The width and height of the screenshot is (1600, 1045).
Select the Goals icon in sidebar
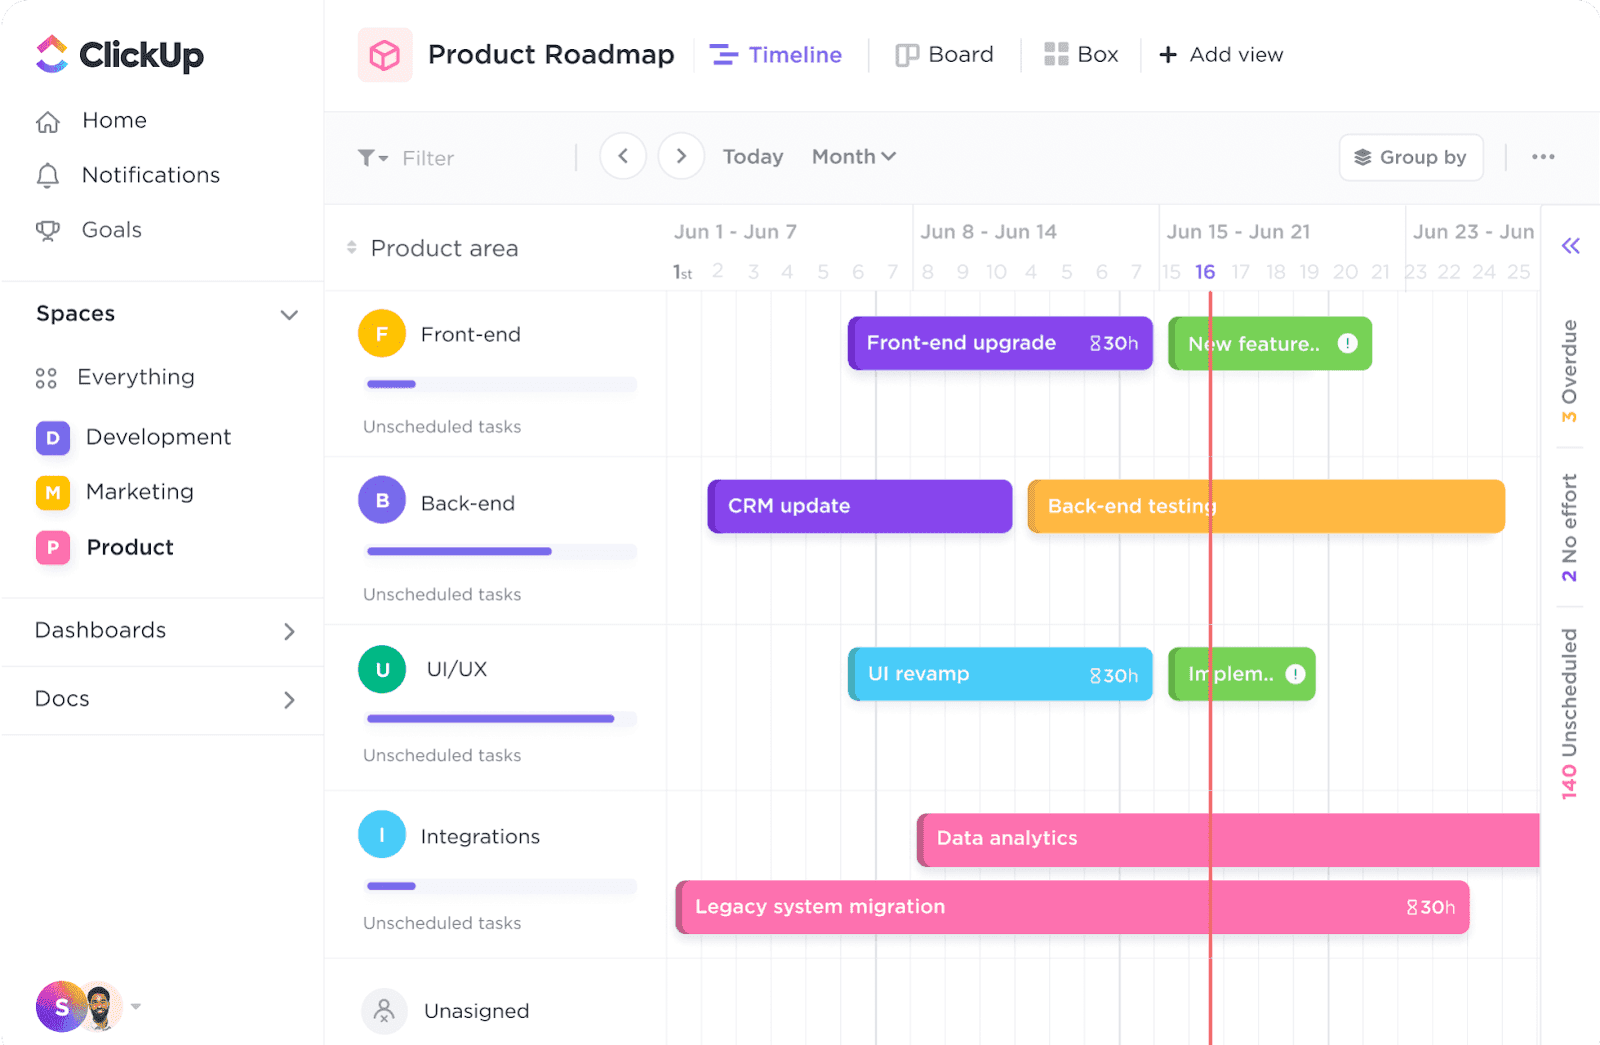pyautogui.click(x=48, y=229)
